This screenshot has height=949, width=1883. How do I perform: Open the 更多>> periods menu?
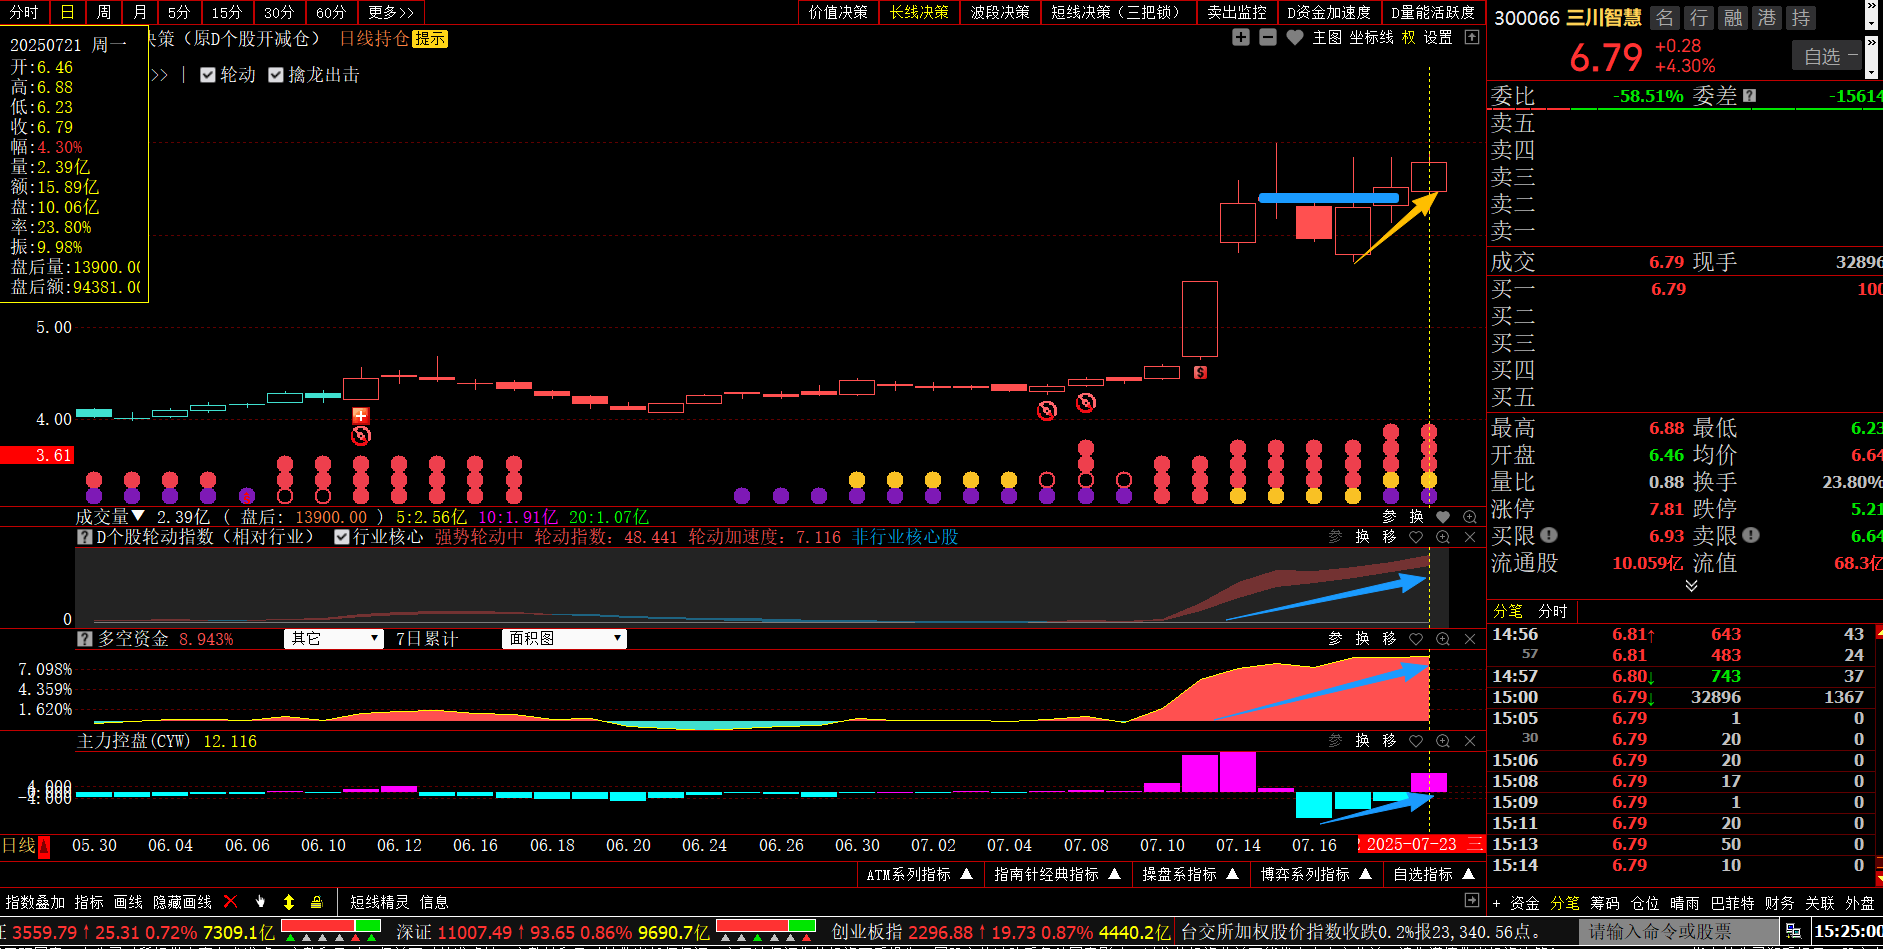[391, 12]
